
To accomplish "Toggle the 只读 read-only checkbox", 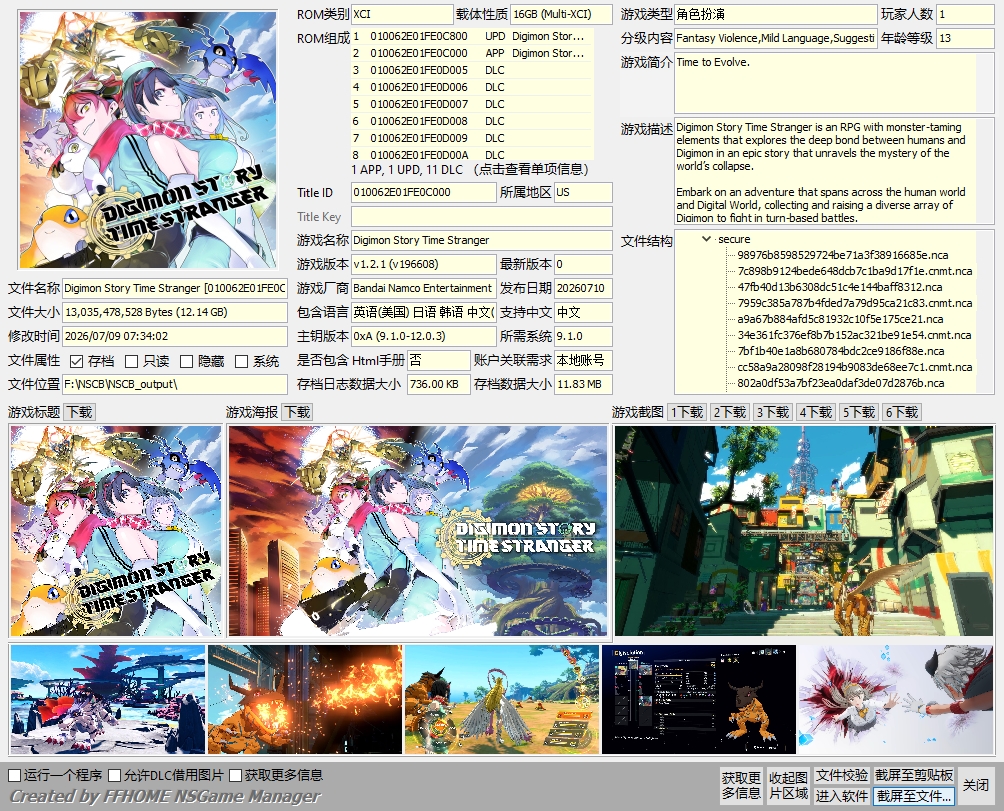I will coord(131,362).
